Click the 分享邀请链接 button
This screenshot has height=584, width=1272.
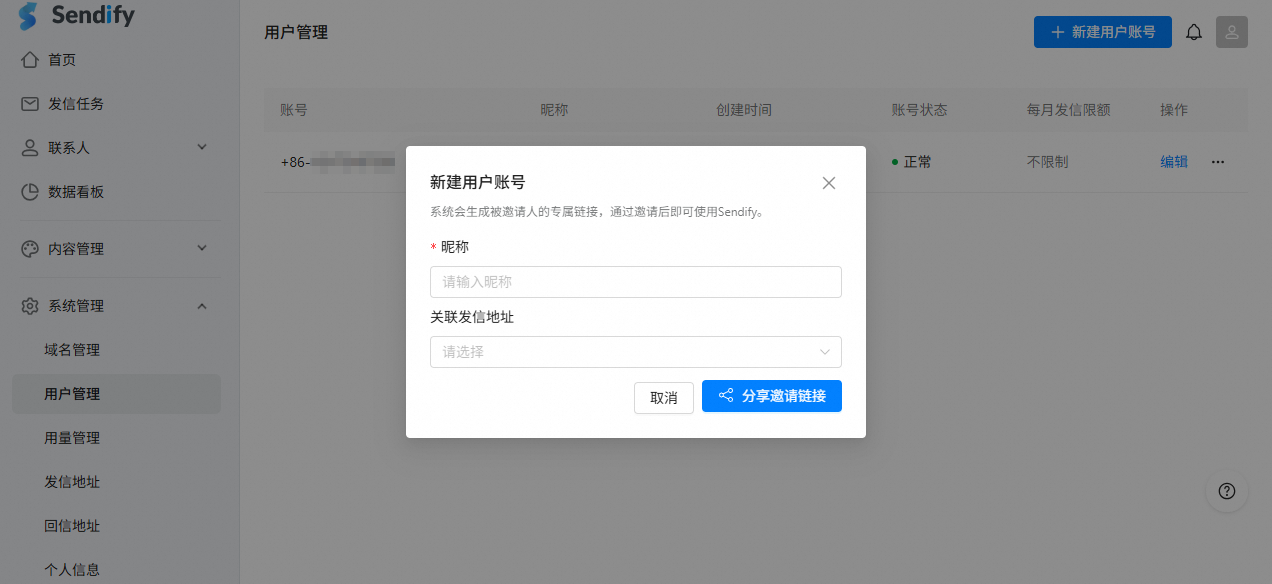772,396
